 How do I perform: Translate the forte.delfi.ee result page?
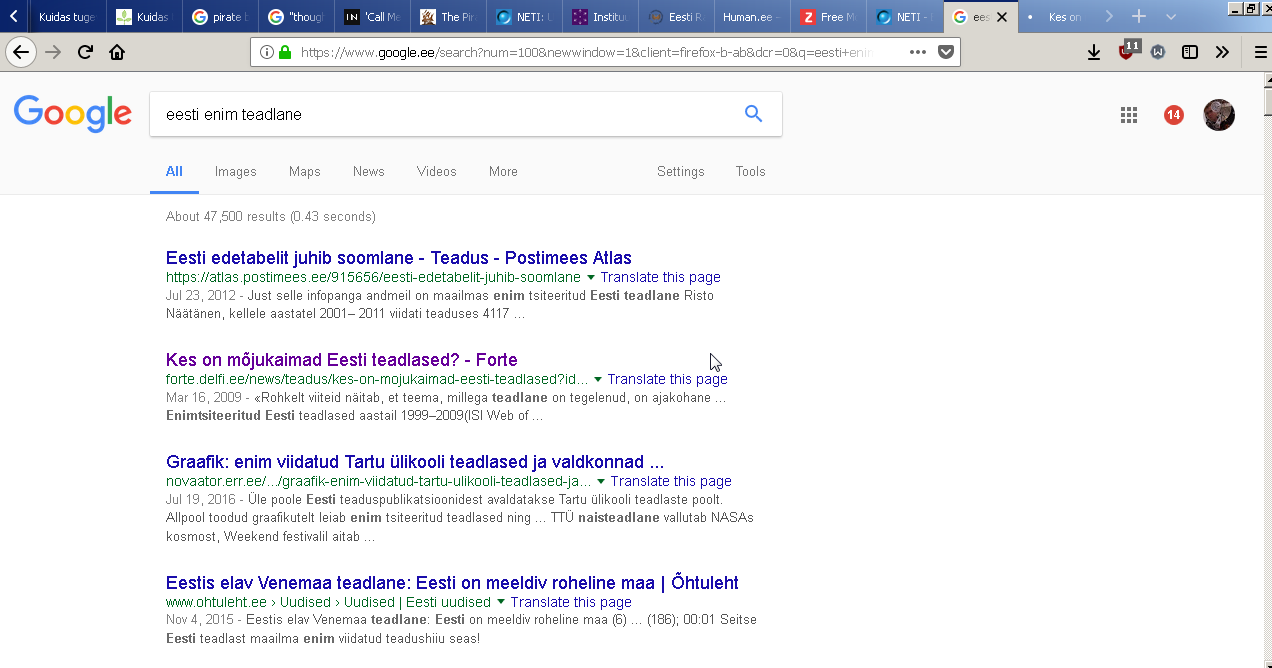pyautogui.click(x=668, y=379)
